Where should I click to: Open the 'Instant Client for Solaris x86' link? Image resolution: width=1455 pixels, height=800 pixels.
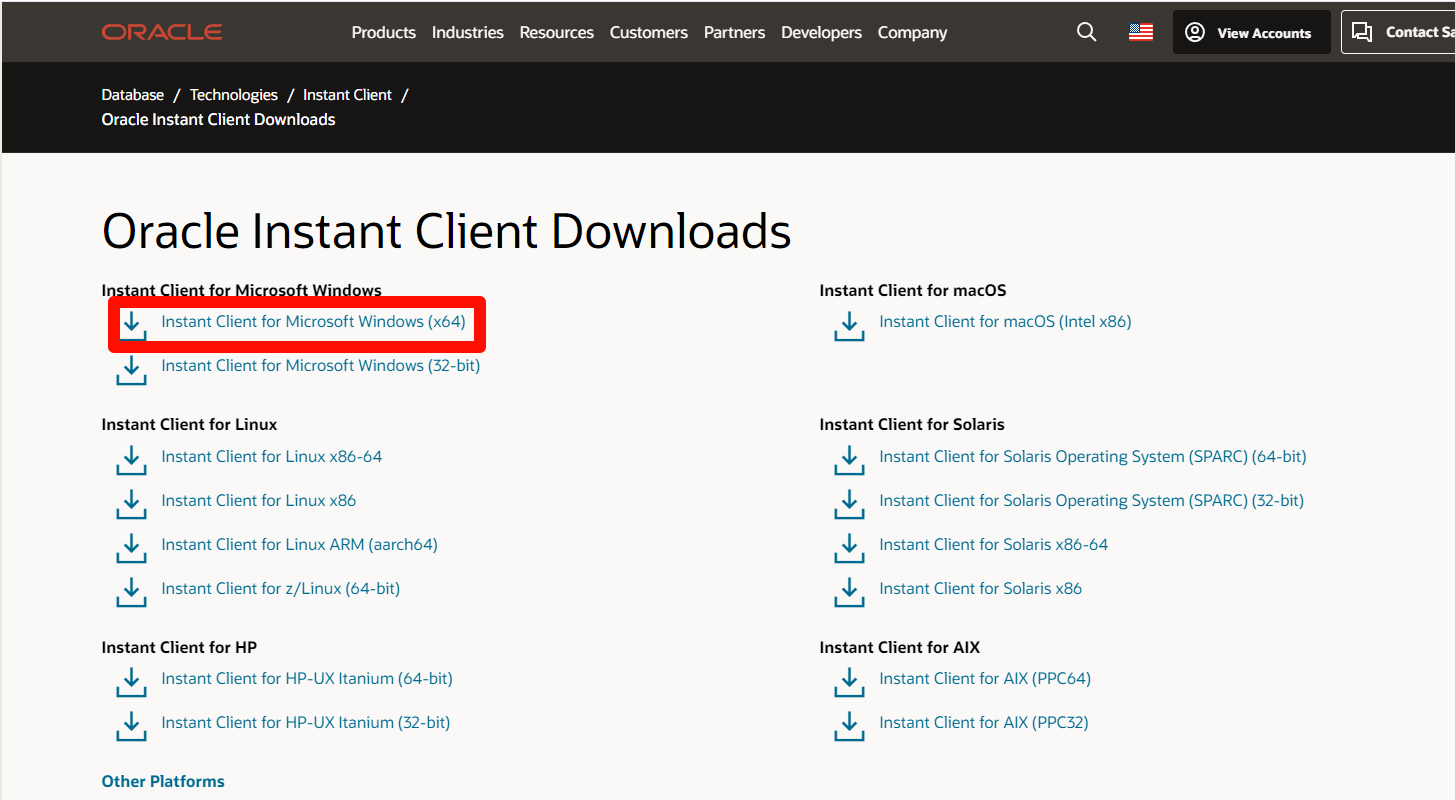click(x=980, y=589)
